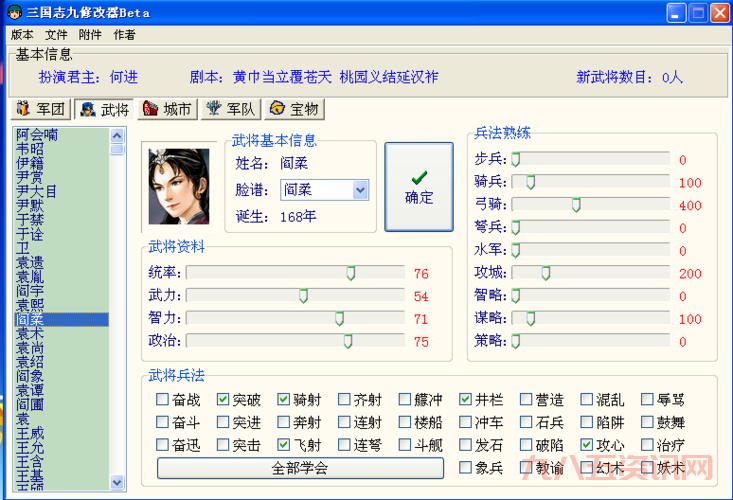Enable the 奋战 tactic checkbox
733x500 pixels.
[x=162, y=399]
